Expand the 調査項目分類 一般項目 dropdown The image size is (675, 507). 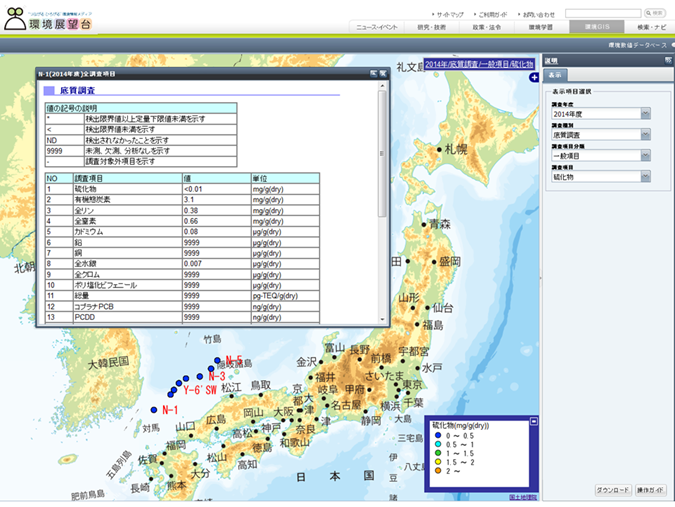[645, 156]
